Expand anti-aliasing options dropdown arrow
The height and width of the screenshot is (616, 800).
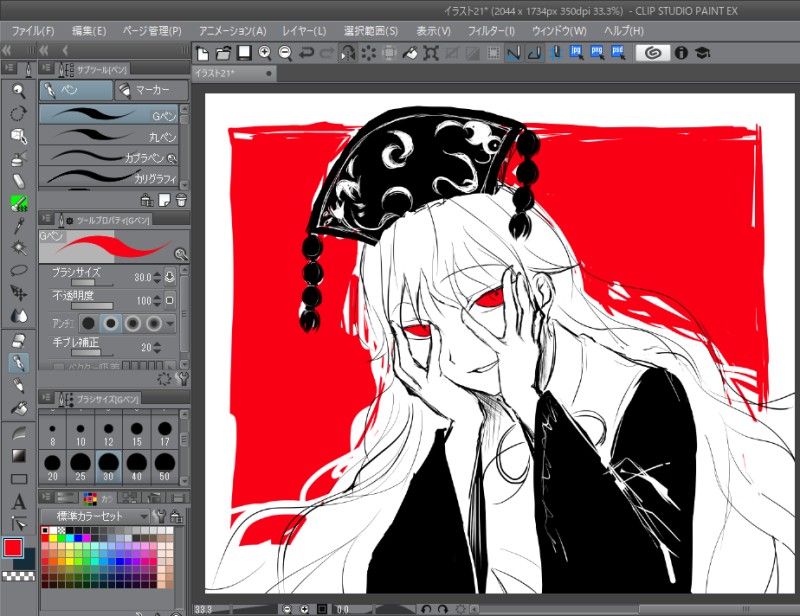[170, 323]
